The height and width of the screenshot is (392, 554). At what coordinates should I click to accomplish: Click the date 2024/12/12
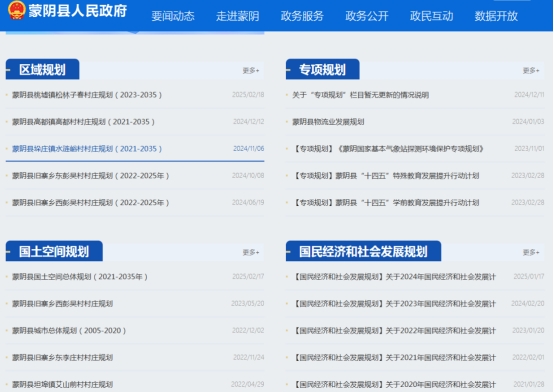click(248, 122)
